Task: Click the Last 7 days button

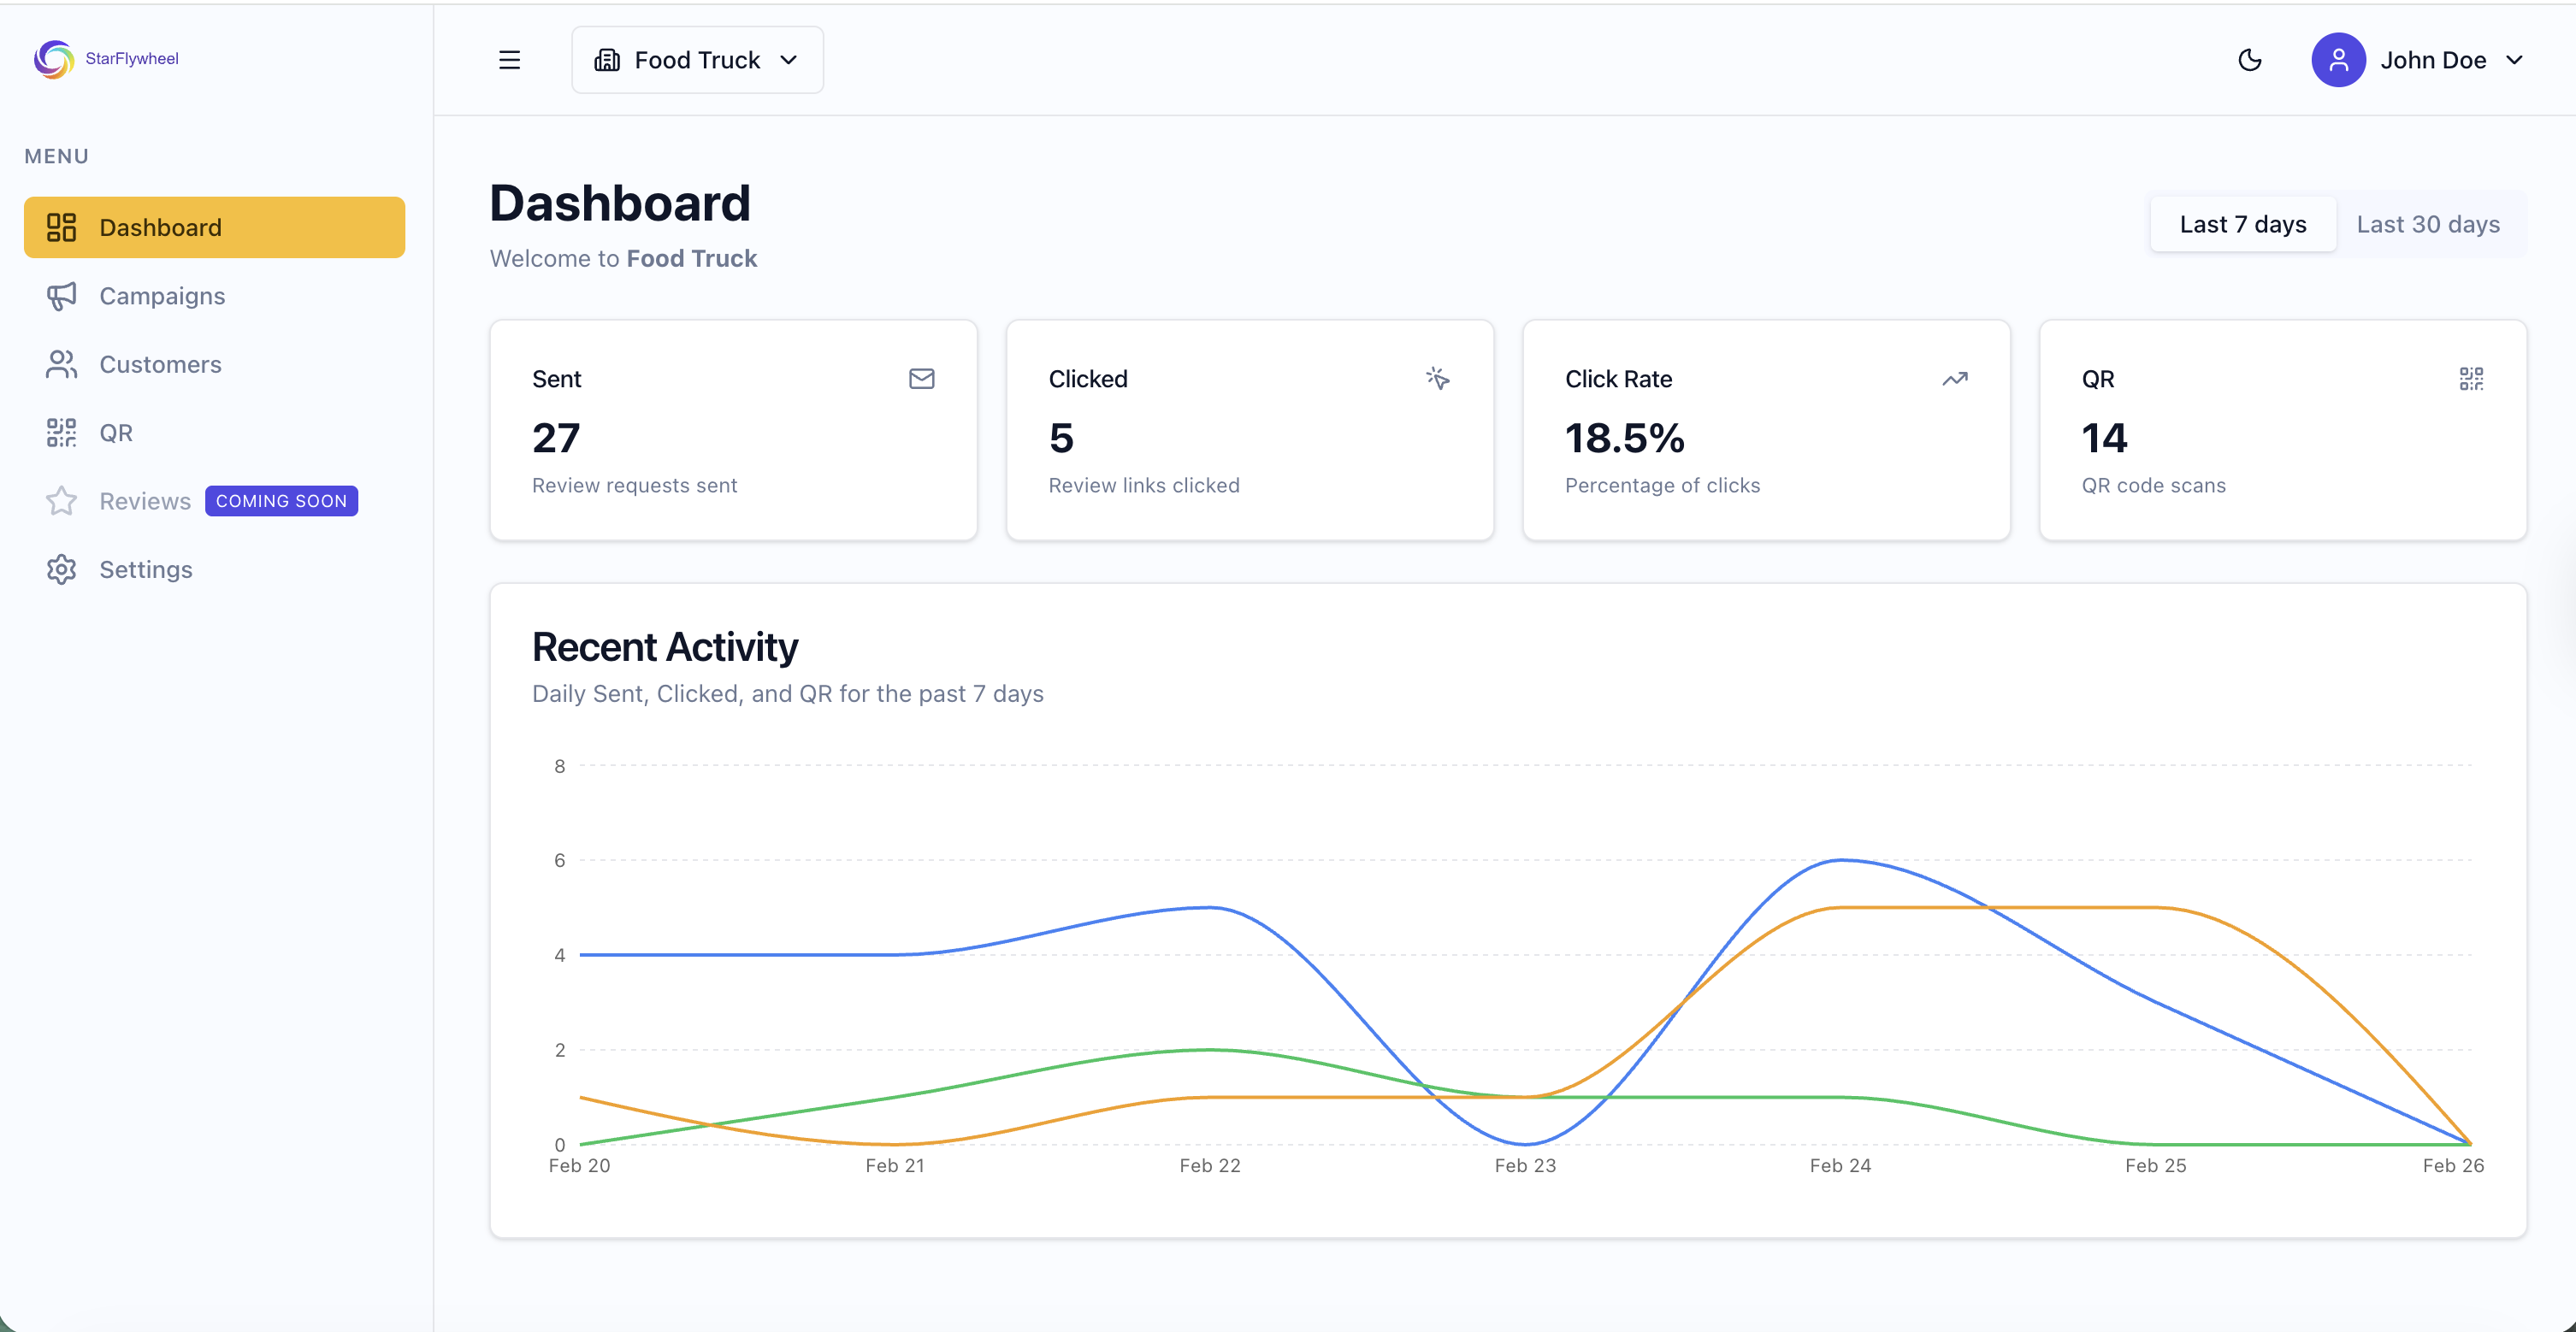Action: [x=2243, y=224]
